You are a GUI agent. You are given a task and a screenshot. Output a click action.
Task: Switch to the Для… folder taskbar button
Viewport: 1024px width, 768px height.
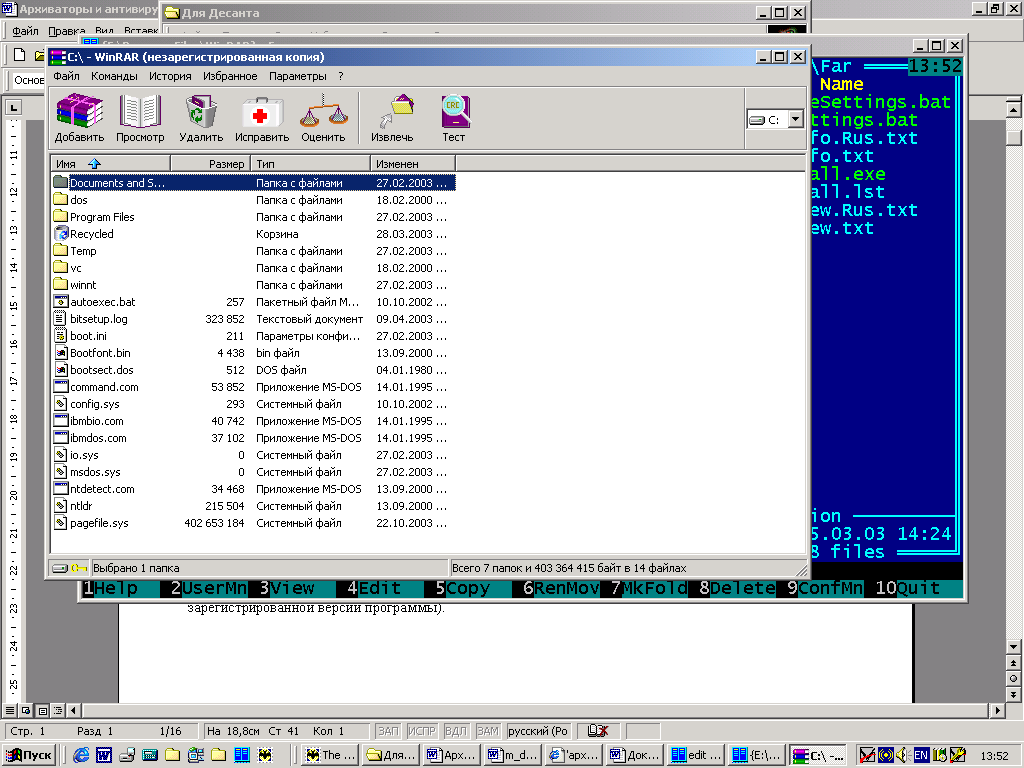click(391, 755)
